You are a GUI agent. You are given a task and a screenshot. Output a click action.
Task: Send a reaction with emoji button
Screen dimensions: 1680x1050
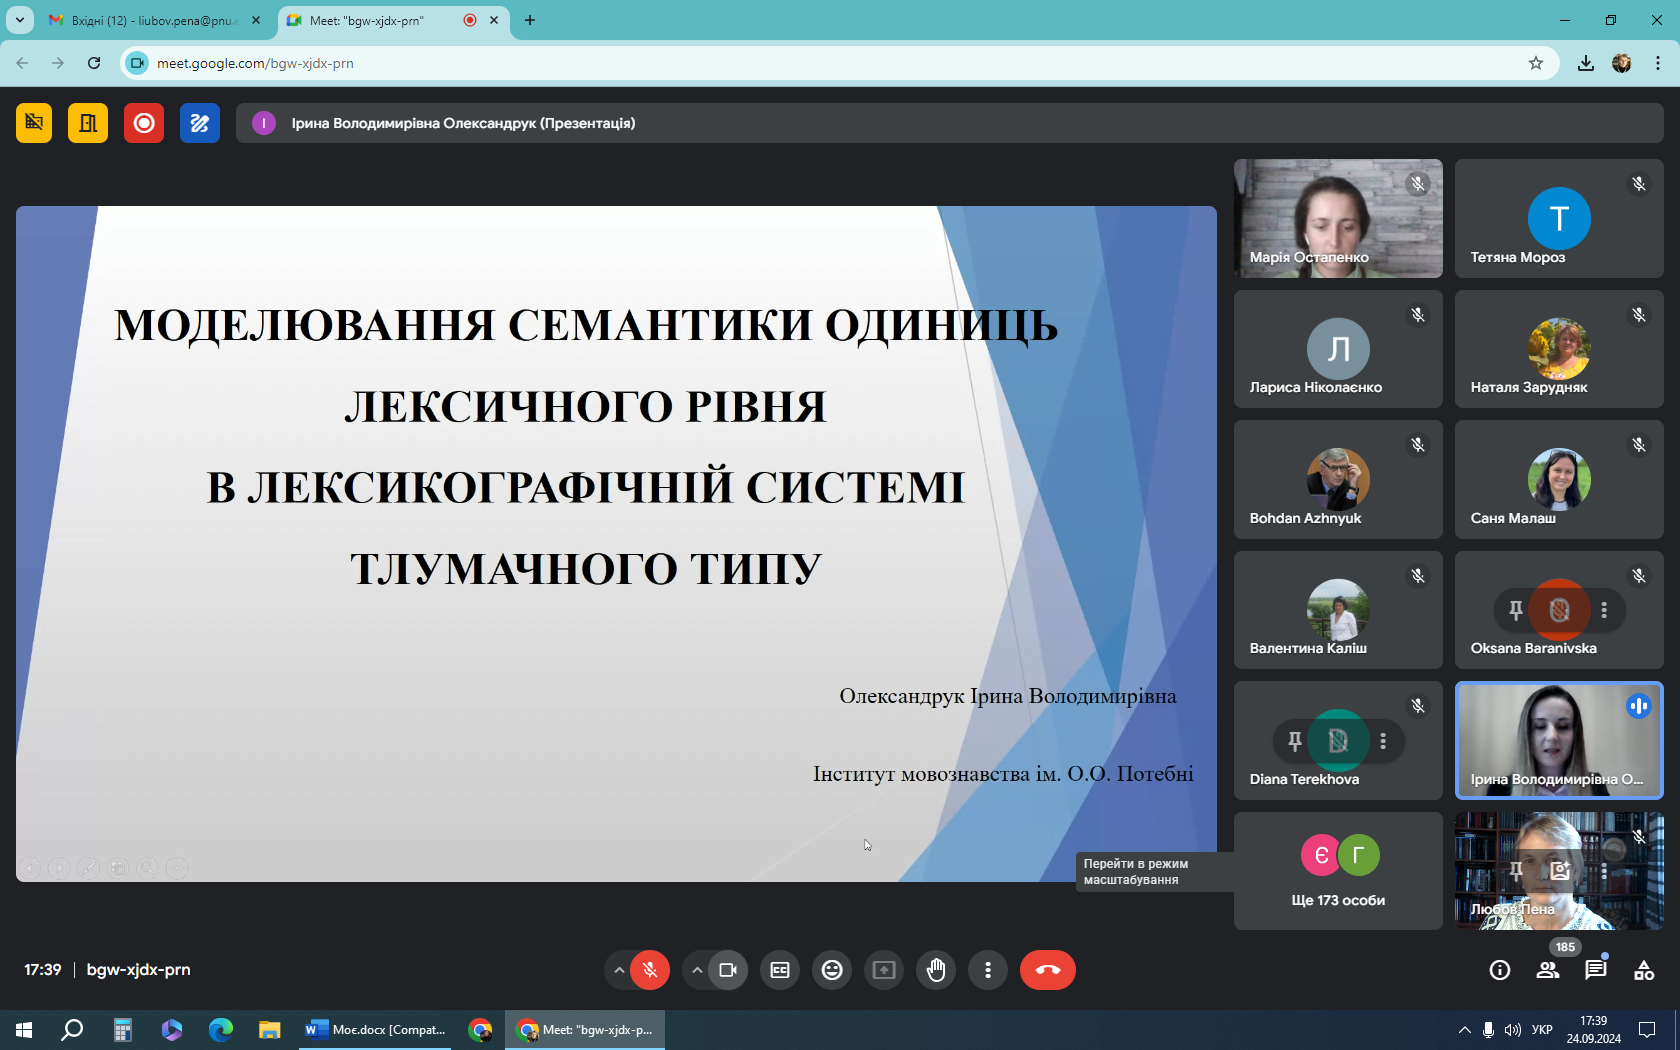[832, 970]
